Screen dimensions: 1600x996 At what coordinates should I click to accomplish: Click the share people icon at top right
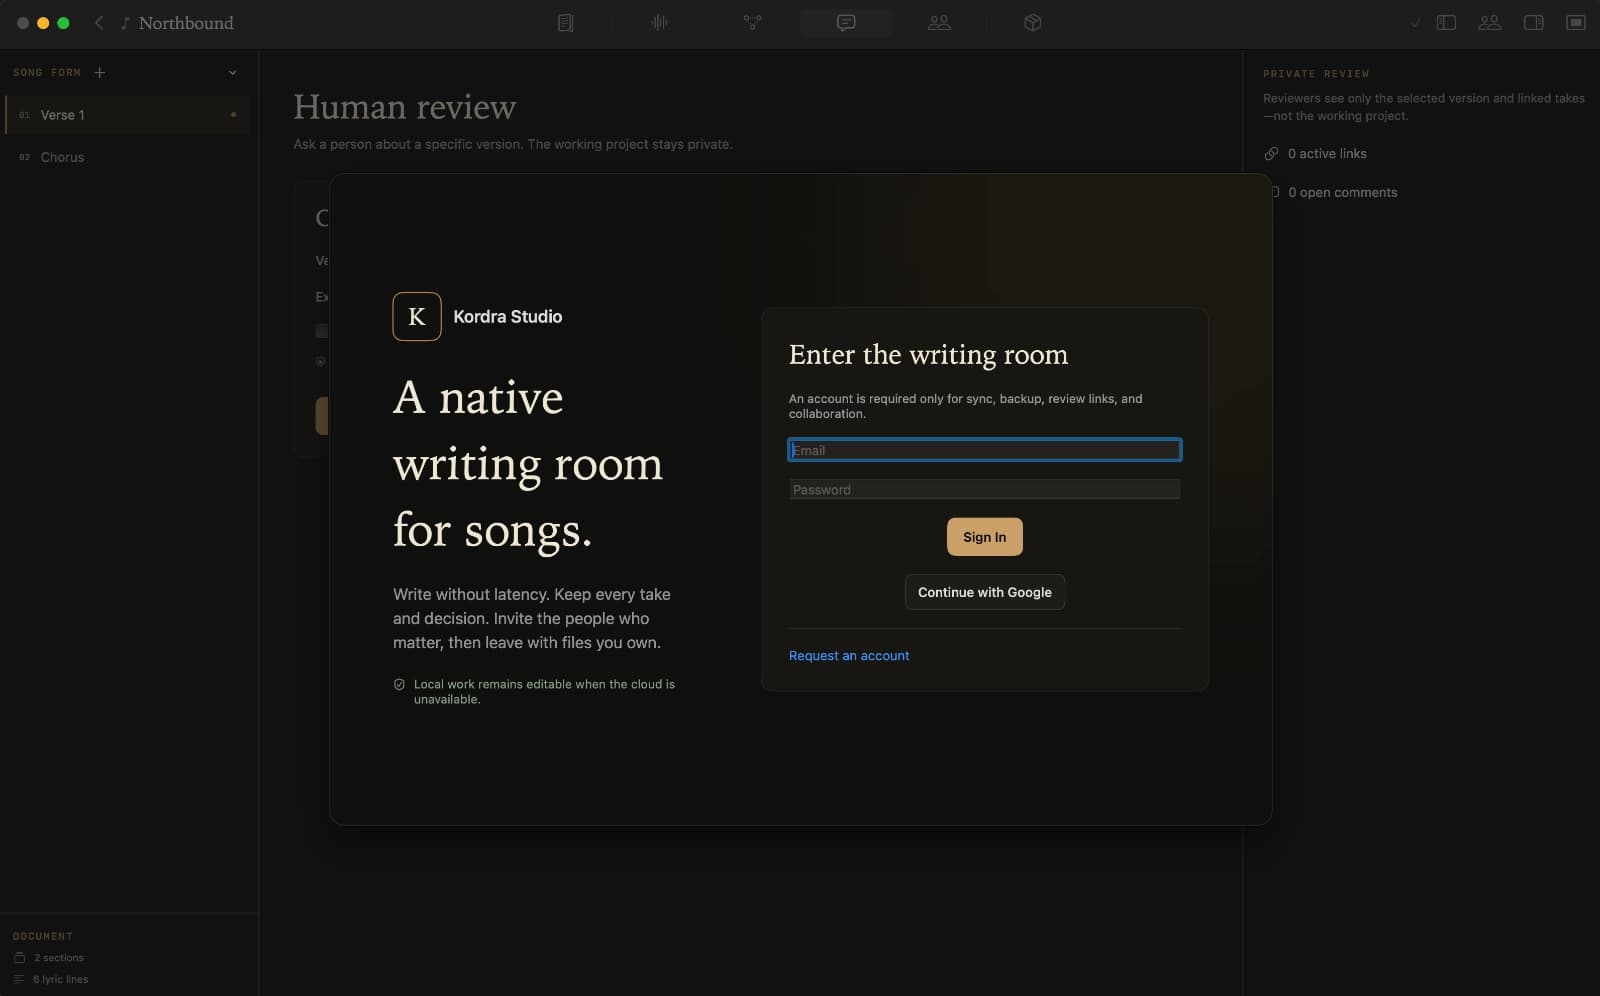1490,23
